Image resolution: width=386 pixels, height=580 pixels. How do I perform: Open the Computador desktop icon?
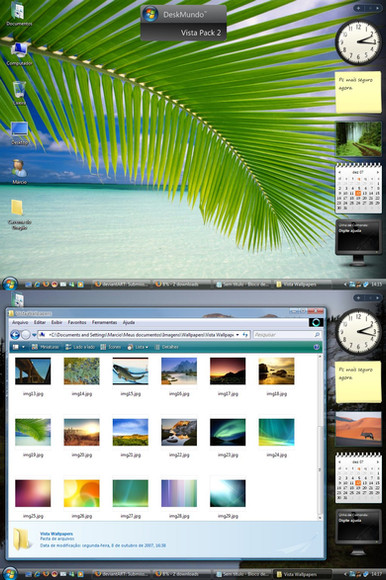point(19,54)
